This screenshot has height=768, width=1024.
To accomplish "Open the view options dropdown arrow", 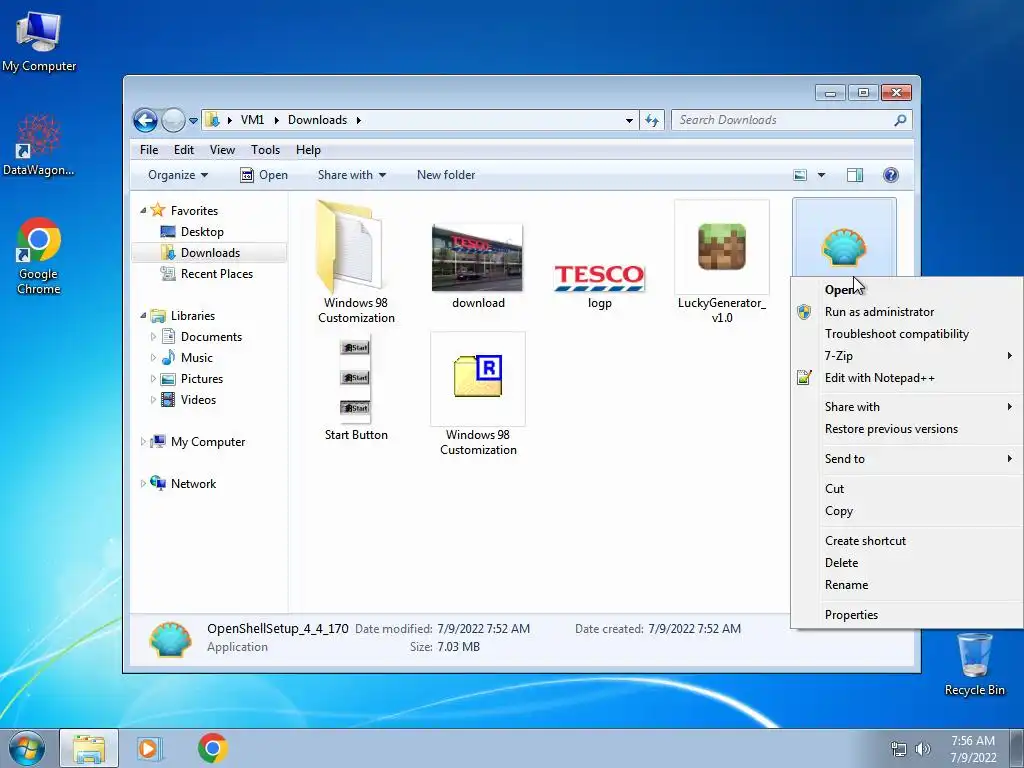I will (821, 175).
